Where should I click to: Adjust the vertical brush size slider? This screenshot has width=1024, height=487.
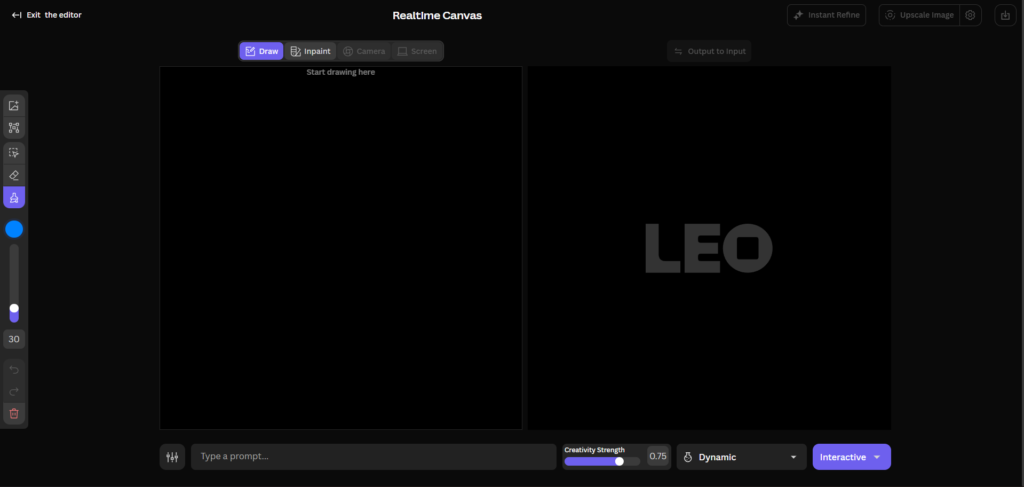coord(14,283)
